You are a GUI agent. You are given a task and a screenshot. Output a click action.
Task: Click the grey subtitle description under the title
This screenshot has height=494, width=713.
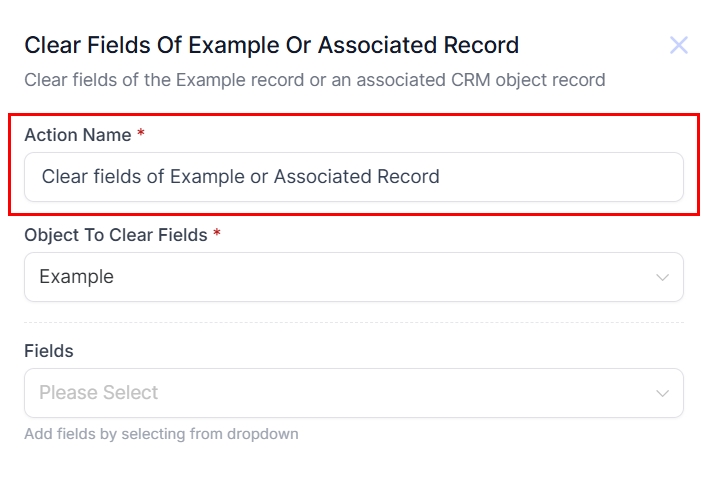(314, 79)
